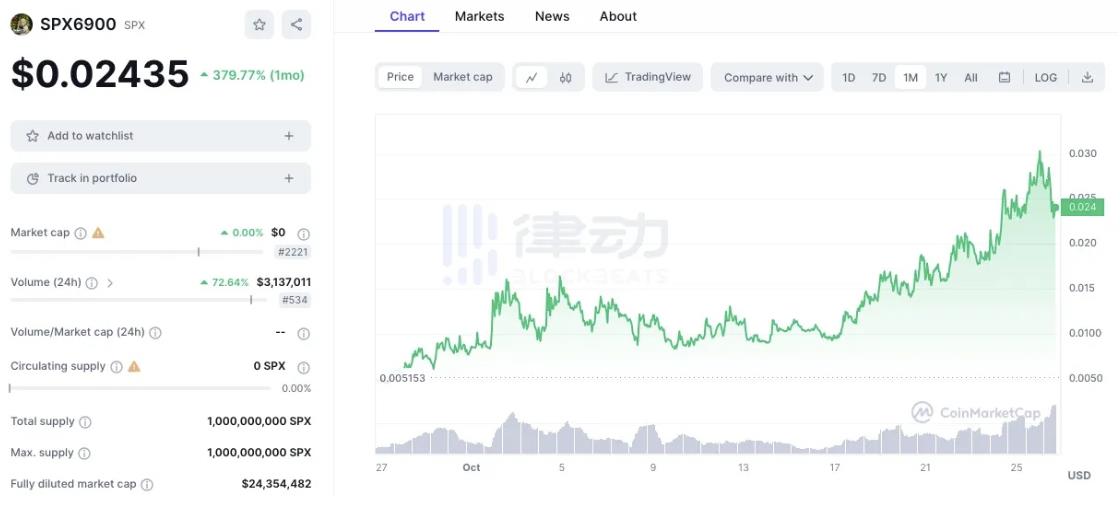Click the Fully diluted market cap info icon

tap(147, 485)
